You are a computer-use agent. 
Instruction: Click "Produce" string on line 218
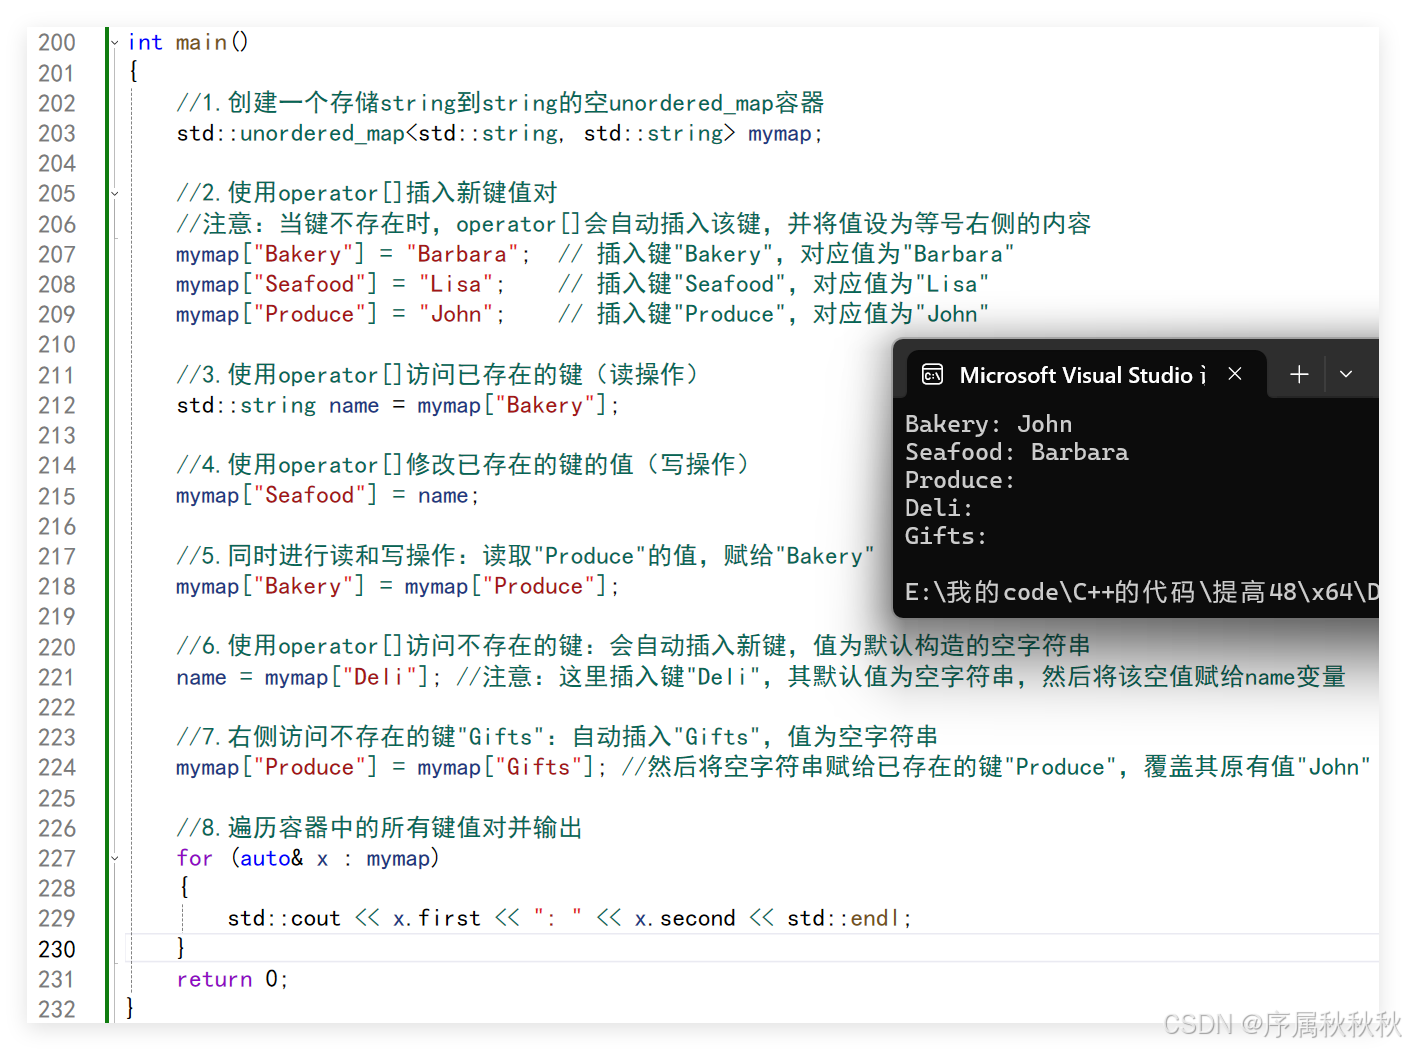point(538,586)
